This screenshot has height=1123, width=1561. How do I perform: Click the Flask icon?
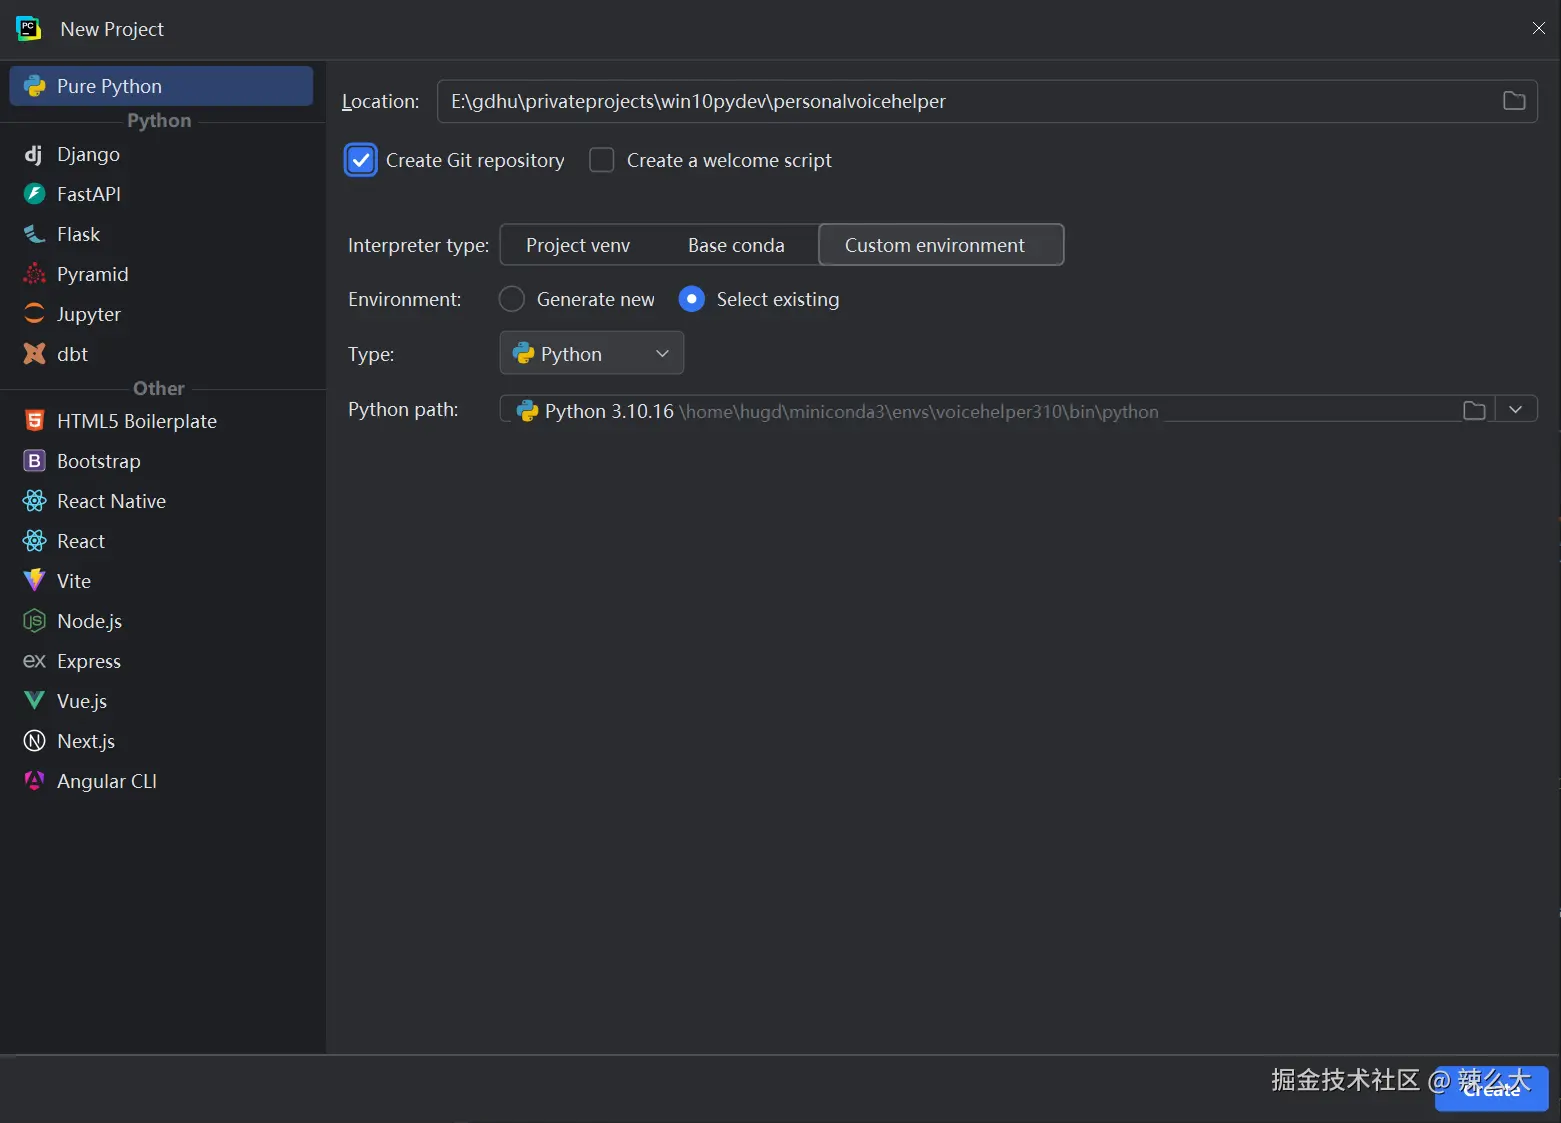(34, 234)
